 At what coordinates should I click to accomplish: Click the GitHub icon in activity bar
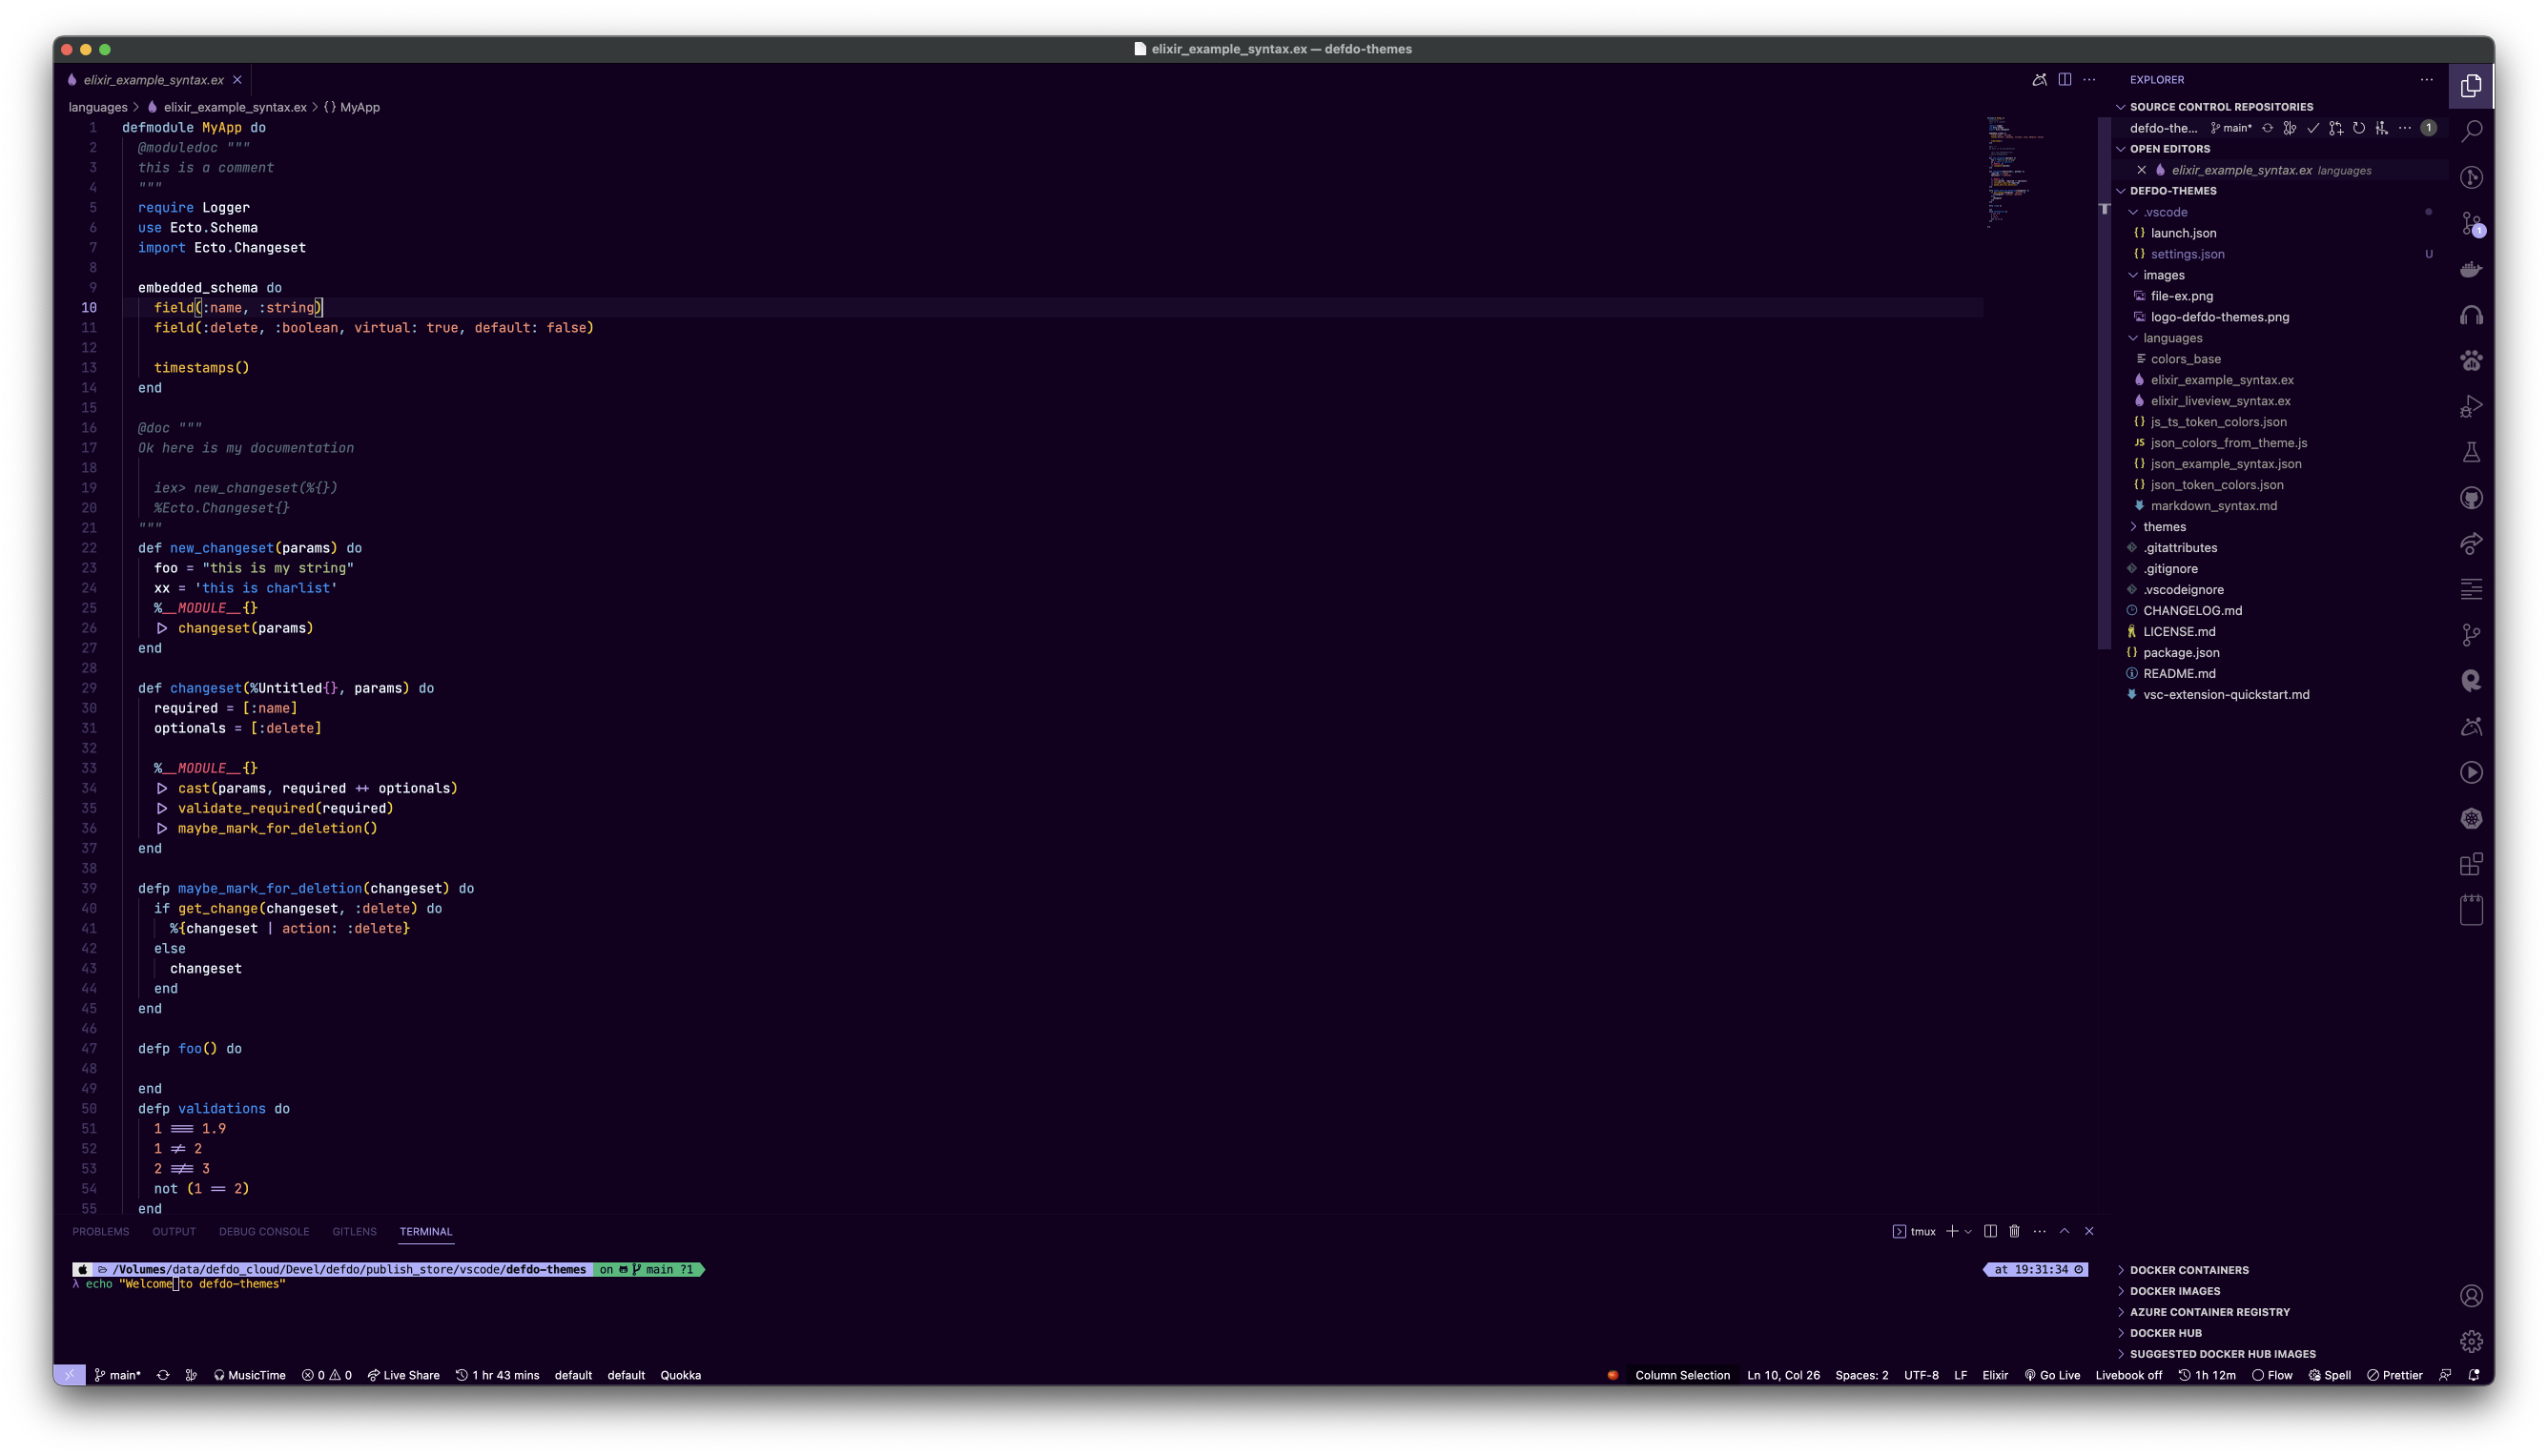click(2471, 498)
